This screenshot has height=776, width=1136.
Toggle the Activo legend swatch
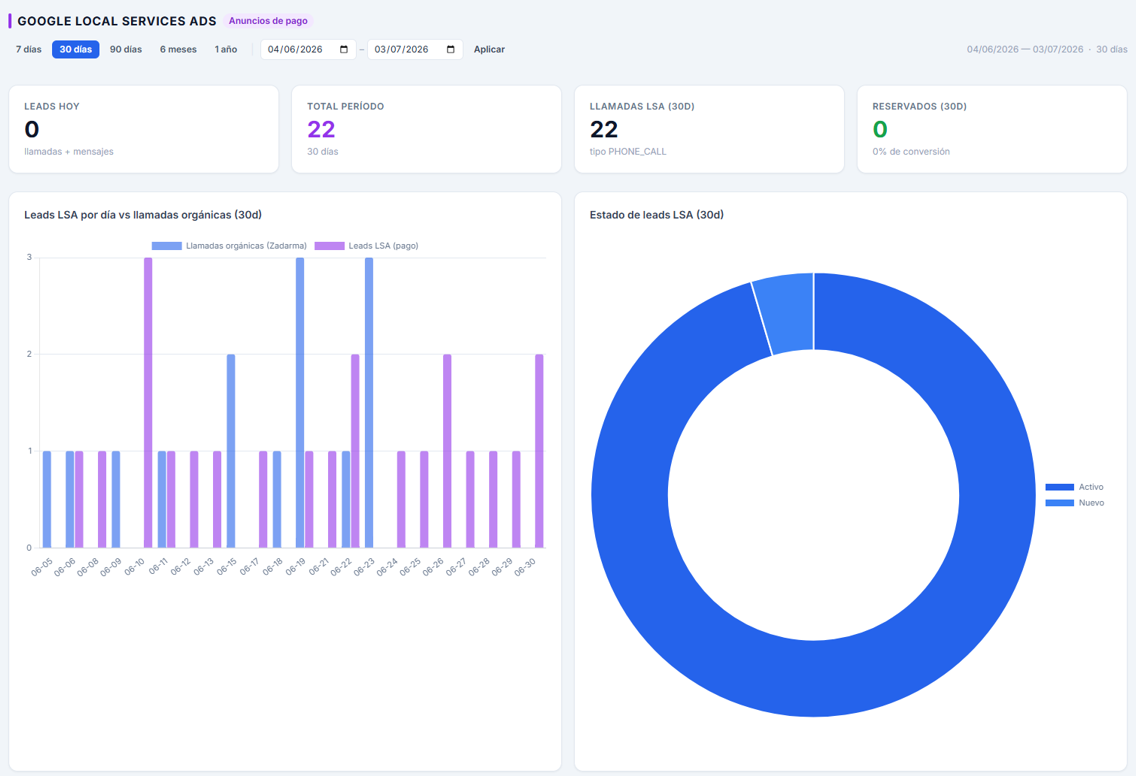pyautogui.click(x=1059, y=487)
